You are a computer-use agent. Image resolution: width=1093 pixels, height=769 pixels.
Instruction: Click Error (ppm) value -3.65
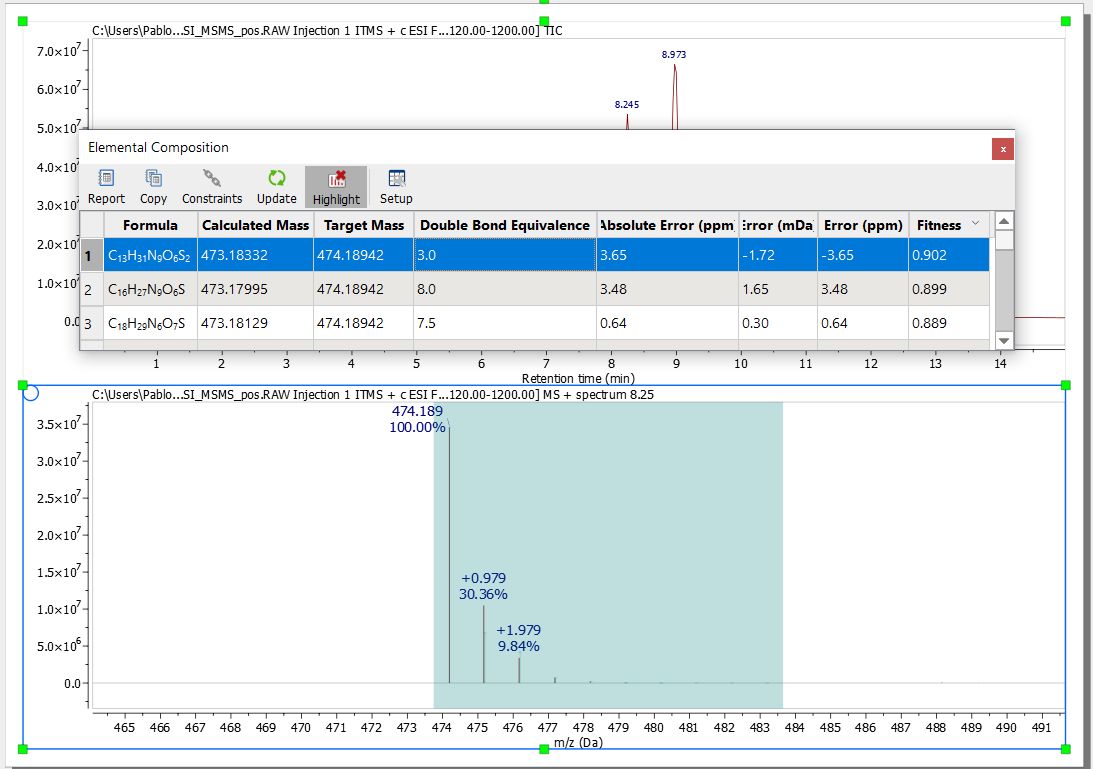837,255
